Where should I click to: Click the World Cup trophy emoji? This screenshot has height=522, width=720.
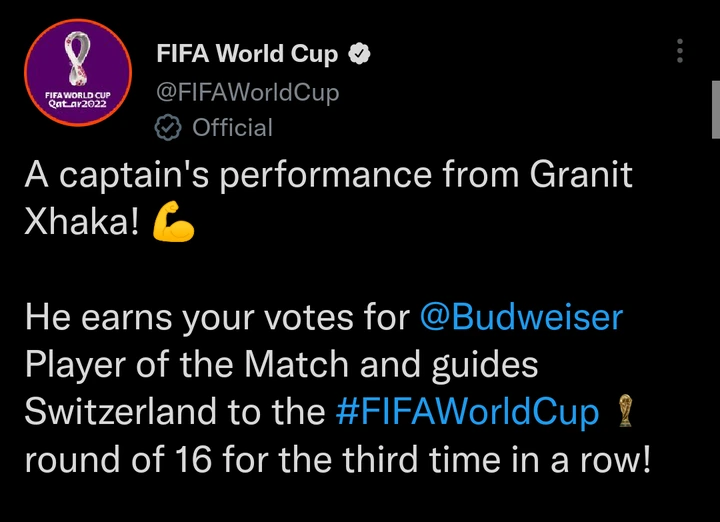pos(625,411)
